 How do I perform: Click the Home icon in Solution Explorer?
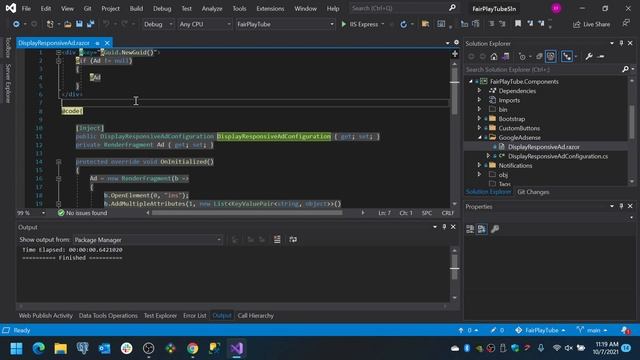click(x=494, y=57)
